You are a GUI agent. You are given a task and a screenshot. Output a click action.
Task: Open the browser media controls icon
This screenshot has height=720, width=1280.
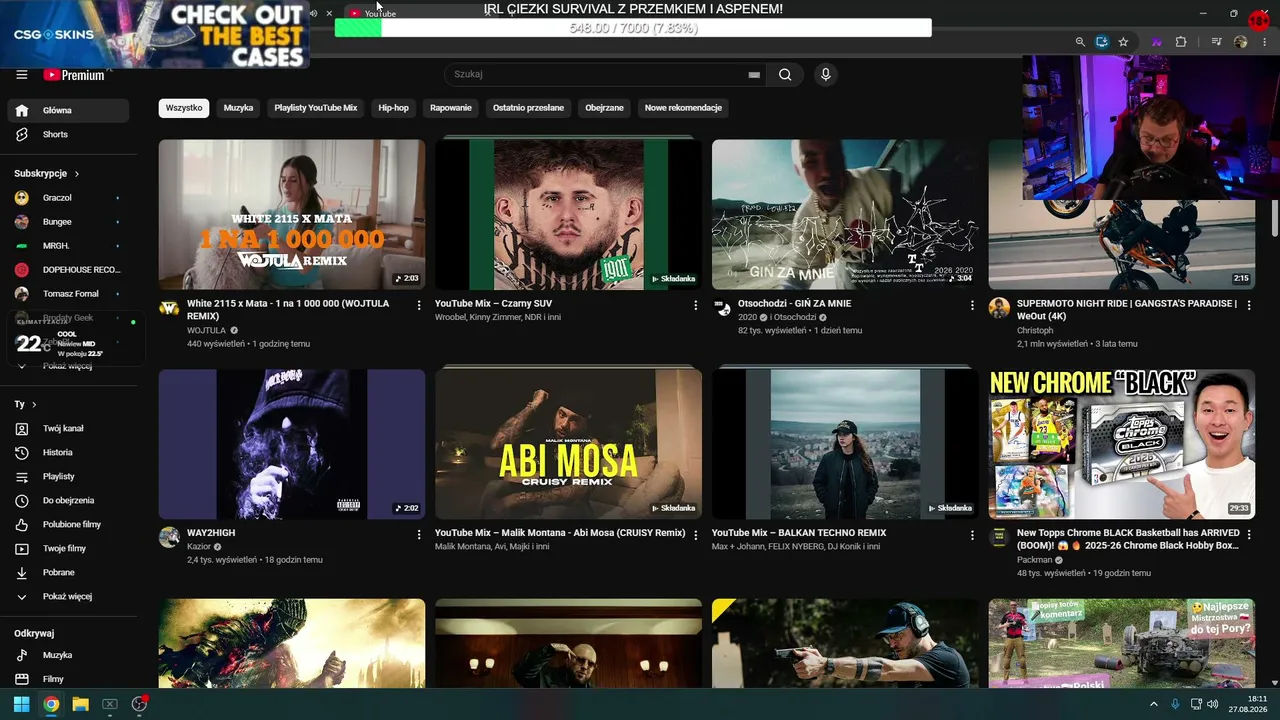[1216, 42]
